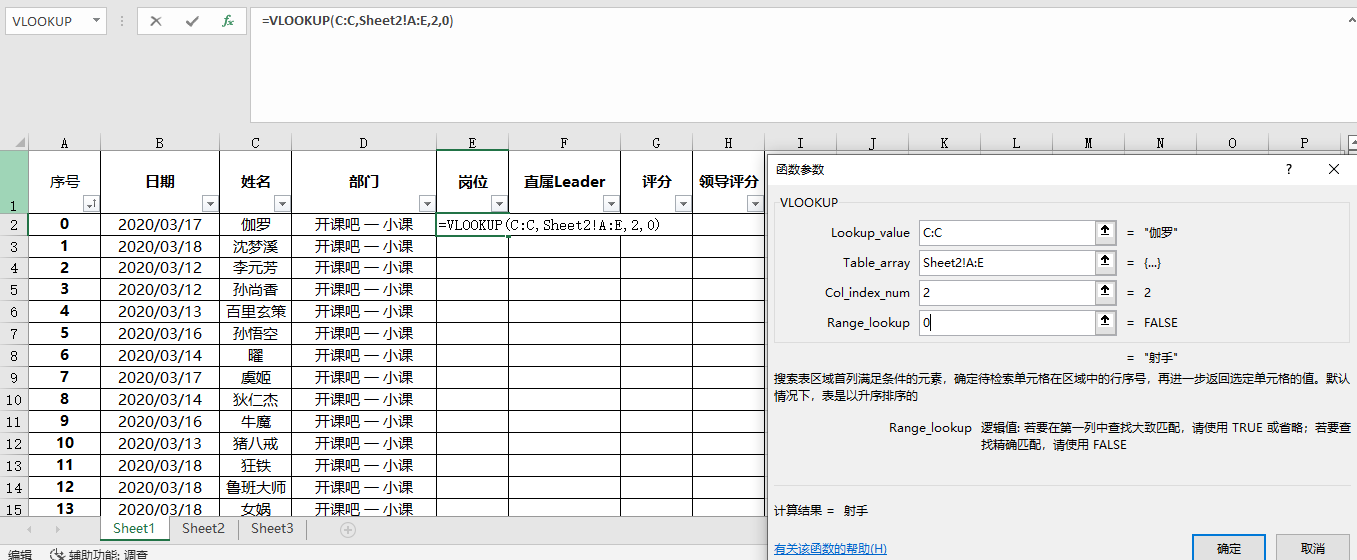
Task: Open the 直属Leader column filter dropdown
Action: (x=611, y=204)
